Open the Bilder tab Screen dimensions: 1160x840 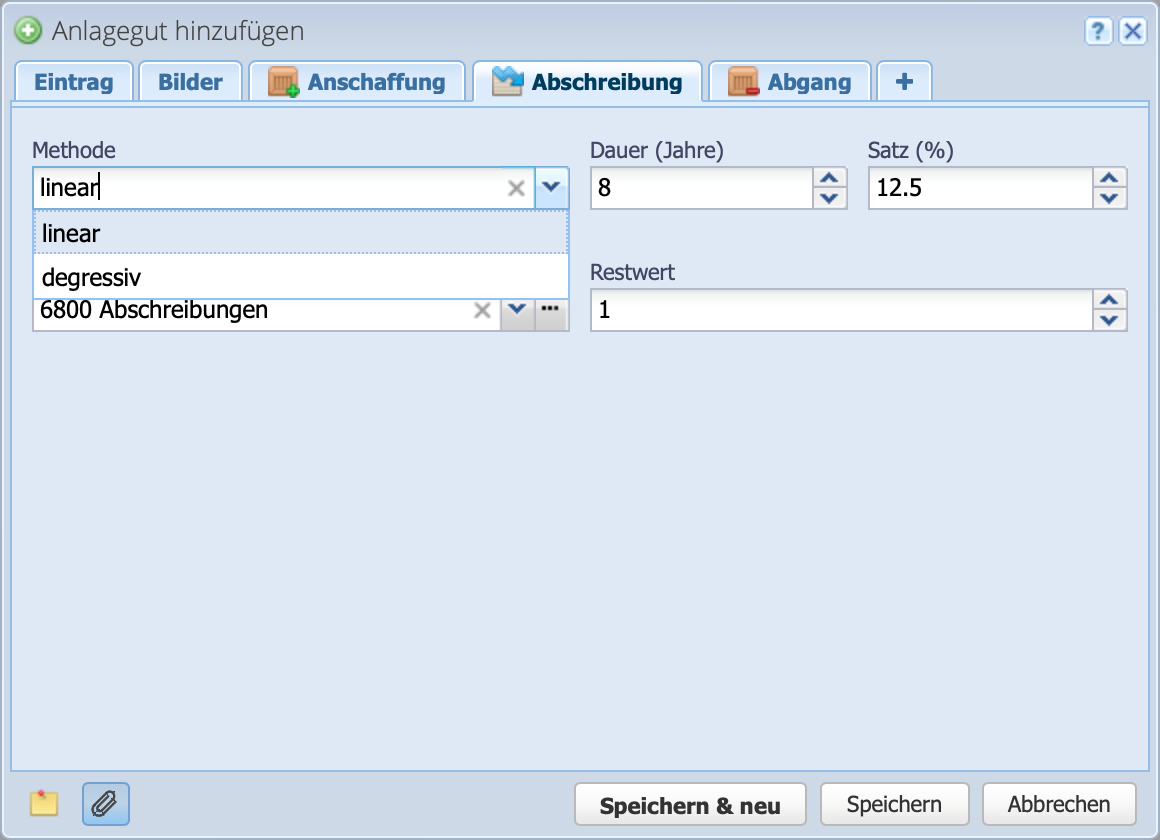pos(190,81)
